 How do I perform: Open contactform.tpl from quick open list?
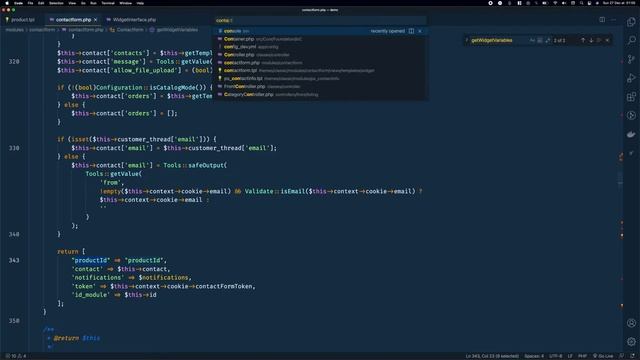click(x=320, y=71)
